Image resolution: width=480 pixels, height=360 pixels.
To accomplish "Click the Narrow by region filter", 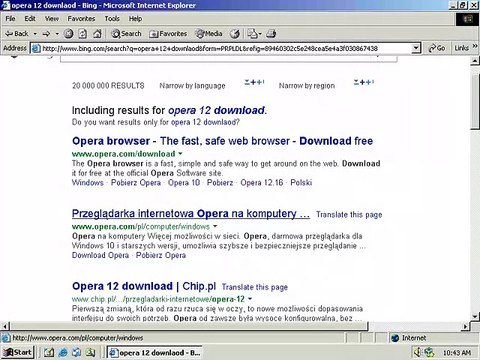I will point(307,86).
